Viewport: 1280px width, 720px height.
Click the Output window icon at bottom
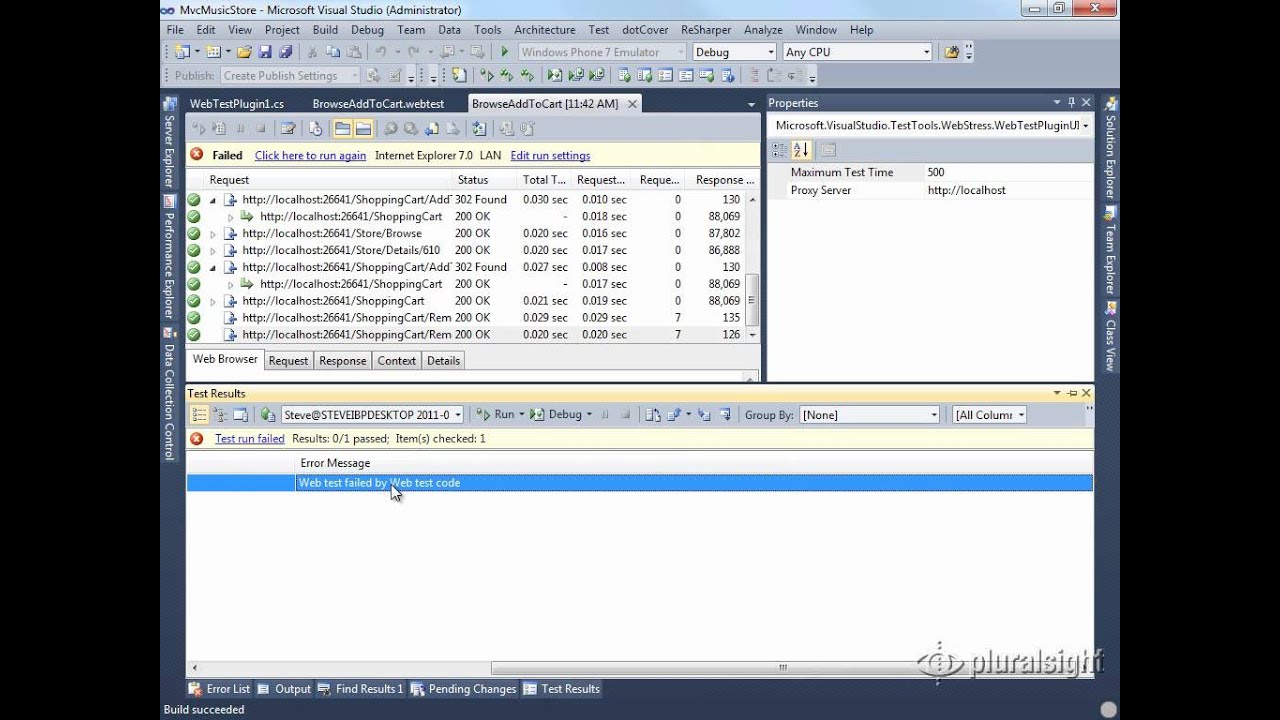click(264, 689)
